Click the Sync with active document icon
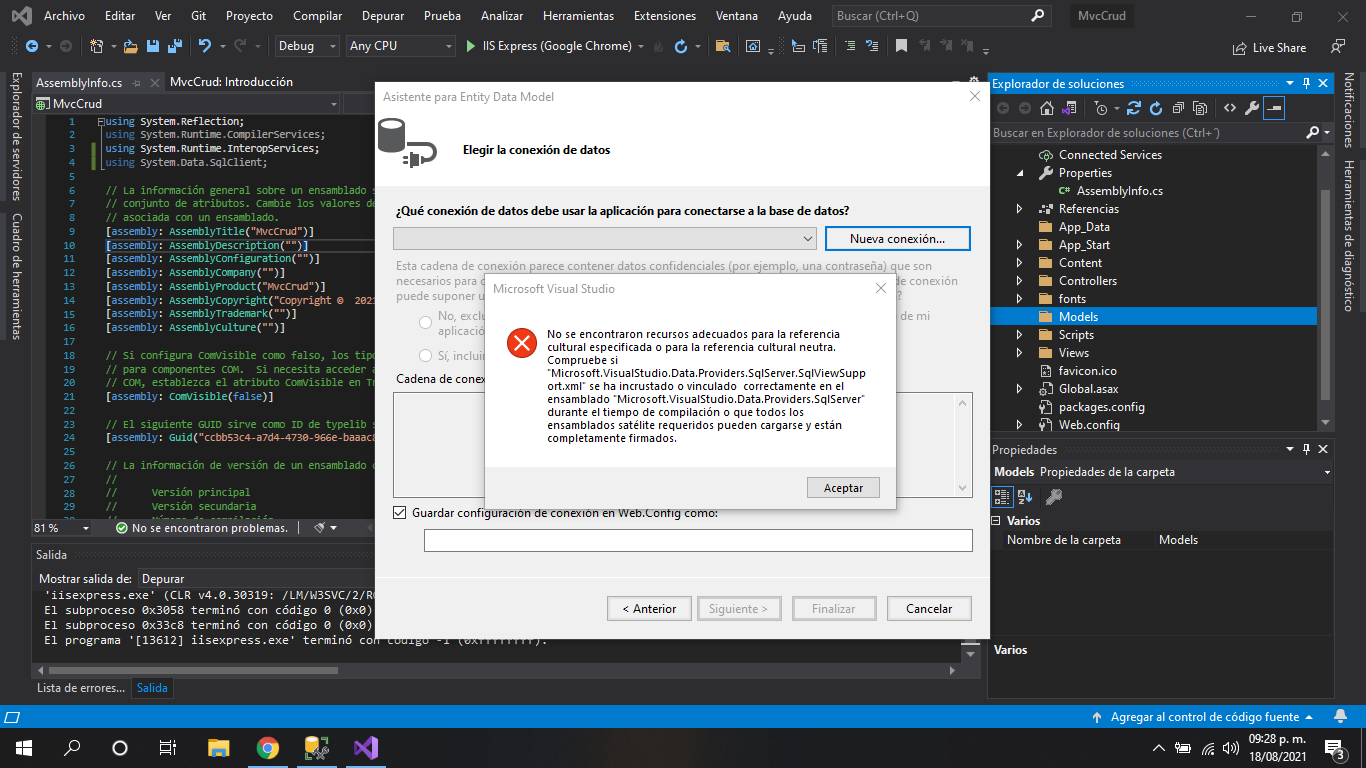The image size is (1366, 768). click(1134, 108)
